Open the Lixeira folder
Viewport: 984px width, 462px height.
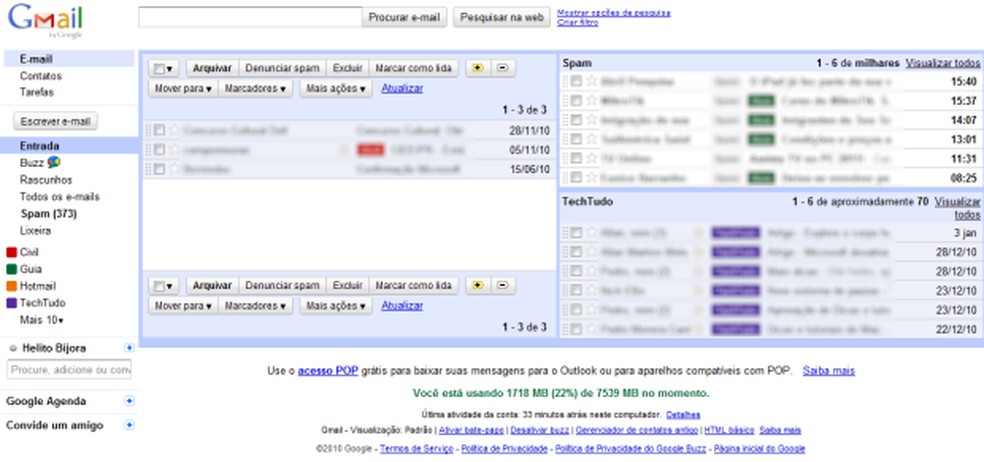tap(35, 231)
